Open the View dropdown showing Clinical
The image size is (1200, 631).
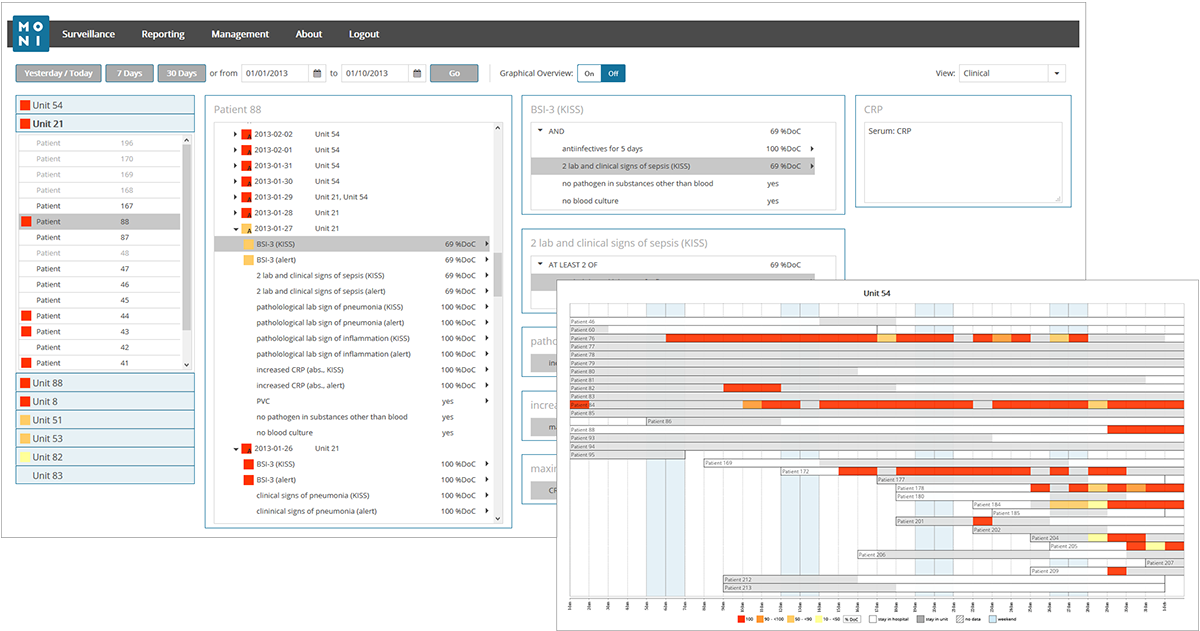tap(1056, 74)
